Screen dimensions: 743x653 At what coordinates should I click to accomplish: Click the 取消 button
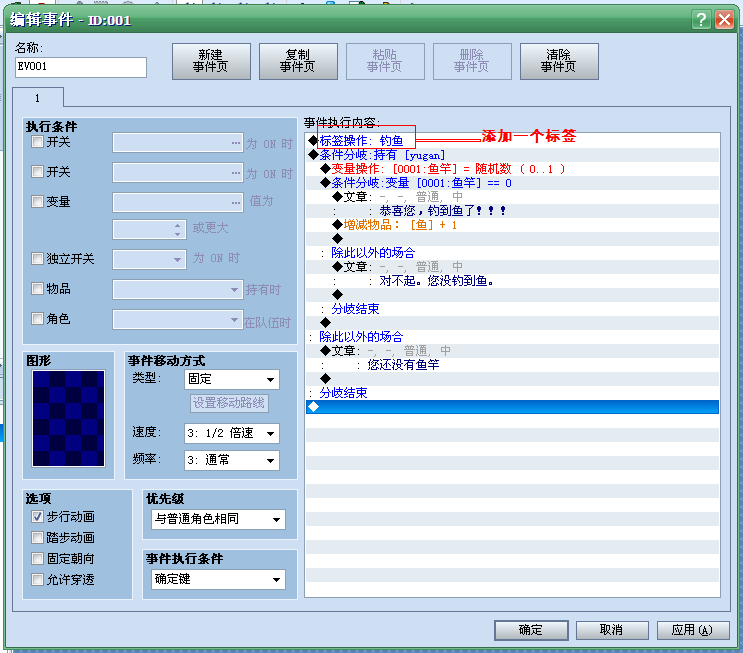tap(612, 630)
